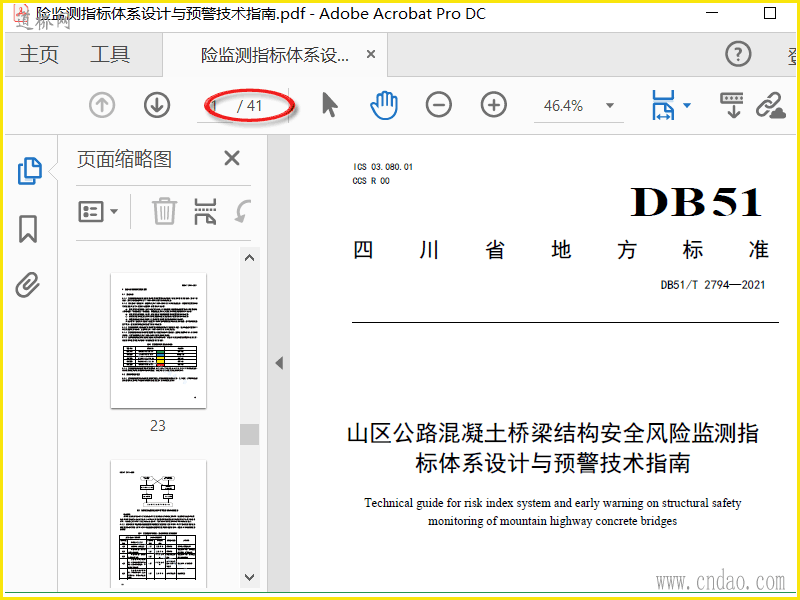This screenshot has height=600, width=800.
Task: Click the share link cloud icon
Action: point(770,106)
